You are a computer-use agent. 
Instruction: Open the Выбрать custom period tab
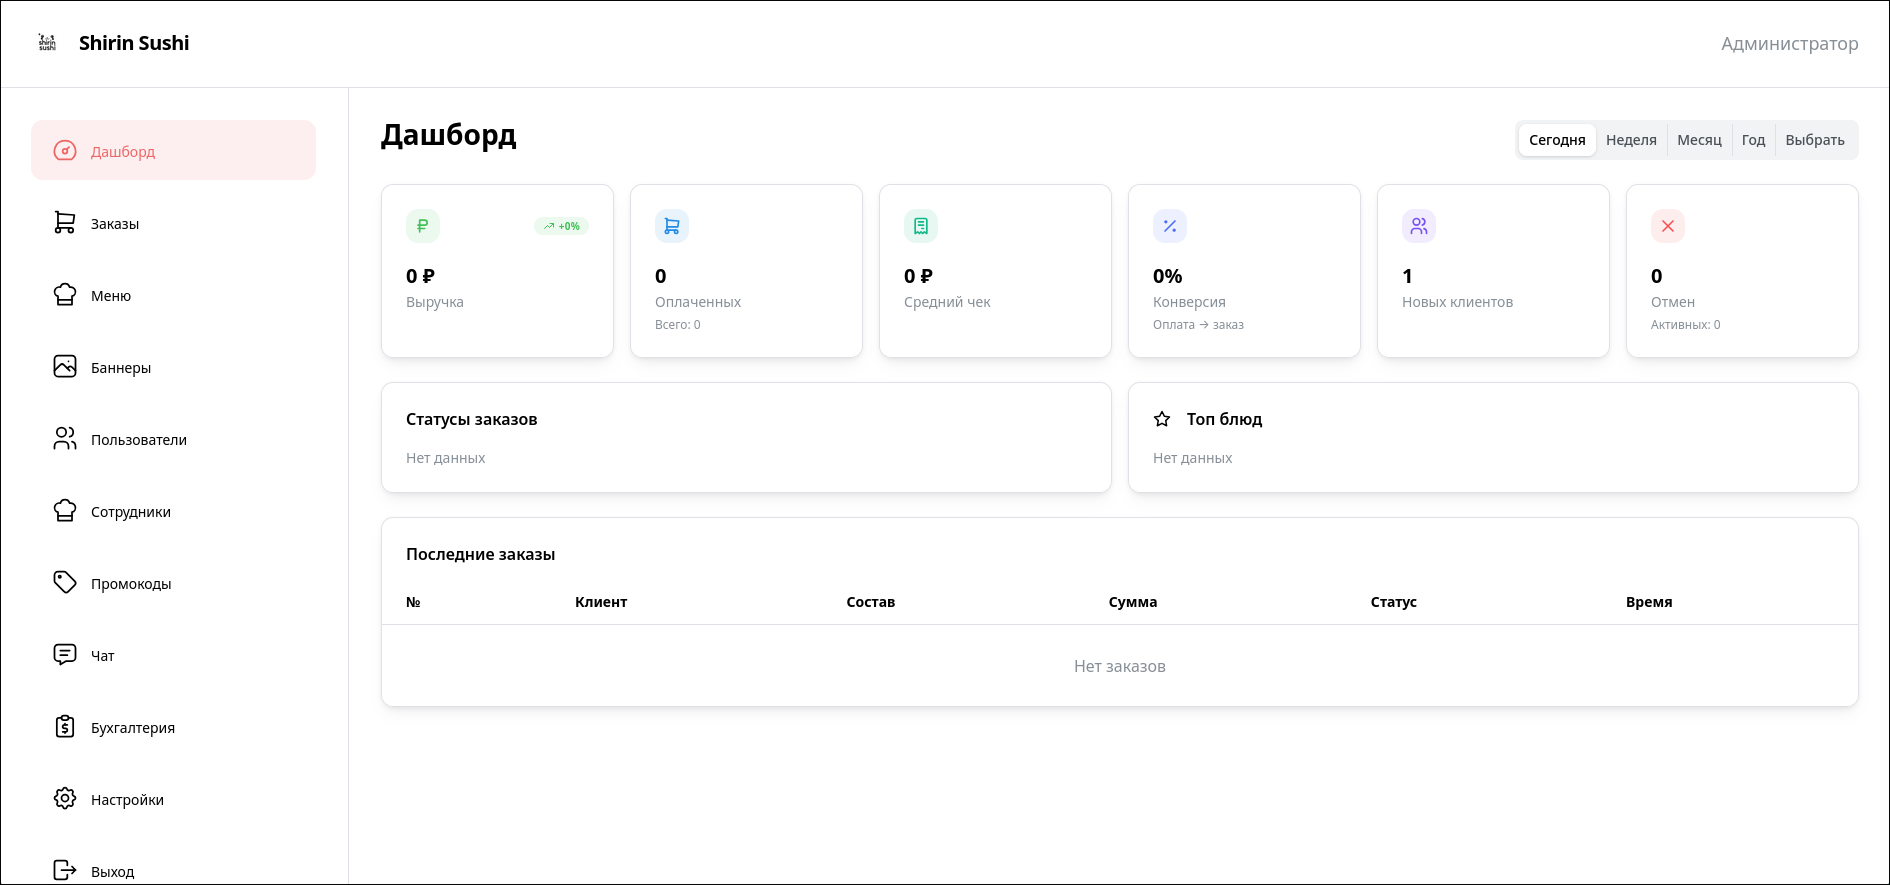click(x=1815, y=140)
